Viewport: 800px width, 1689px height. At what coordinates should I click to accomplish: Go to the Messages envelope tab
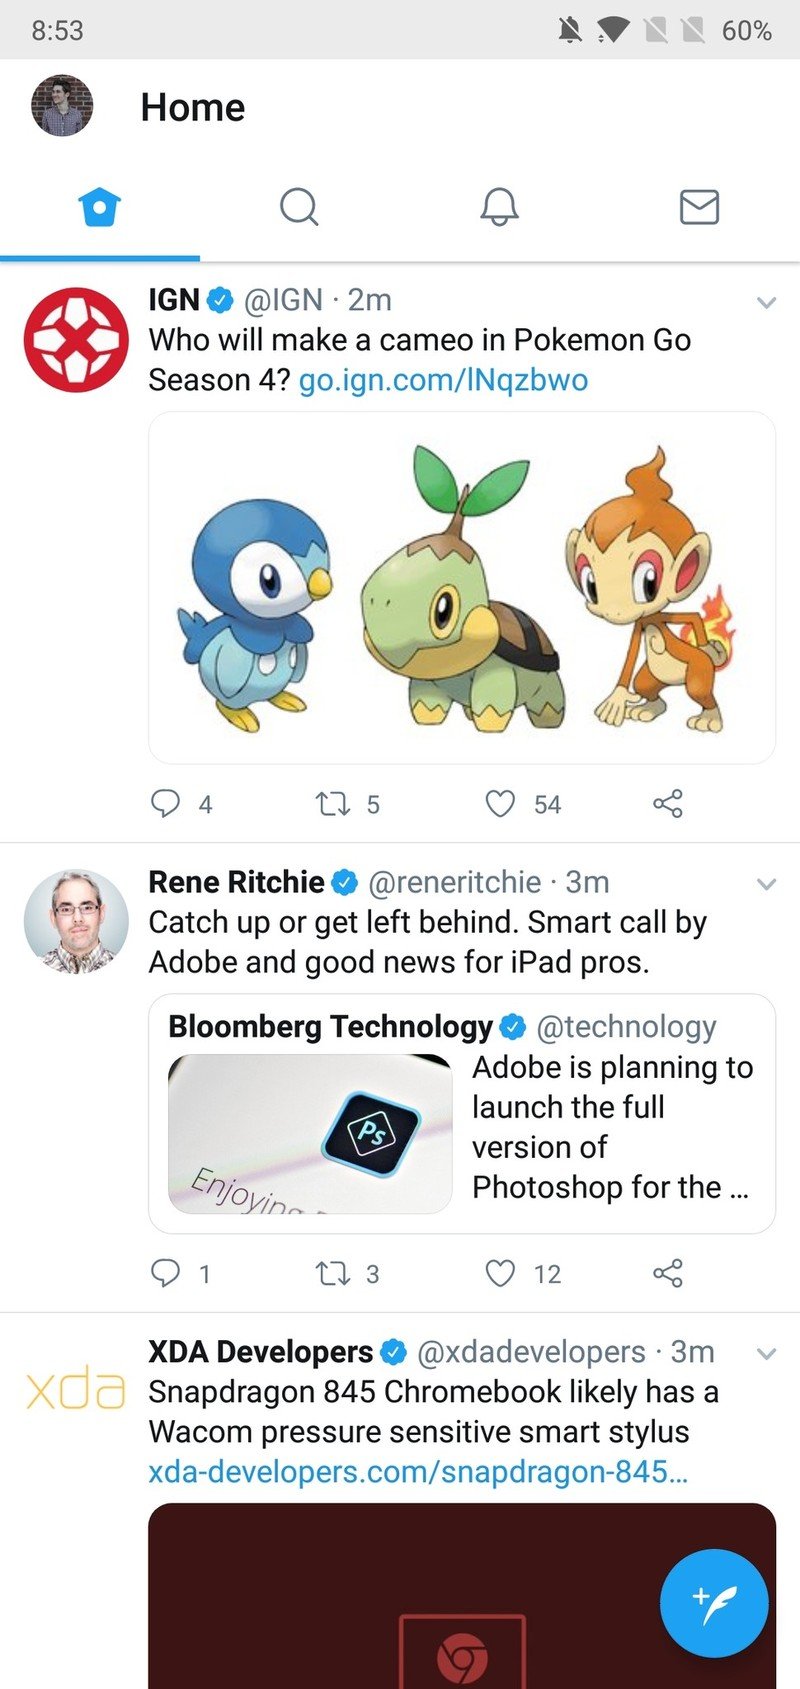[x=699, y=207]
